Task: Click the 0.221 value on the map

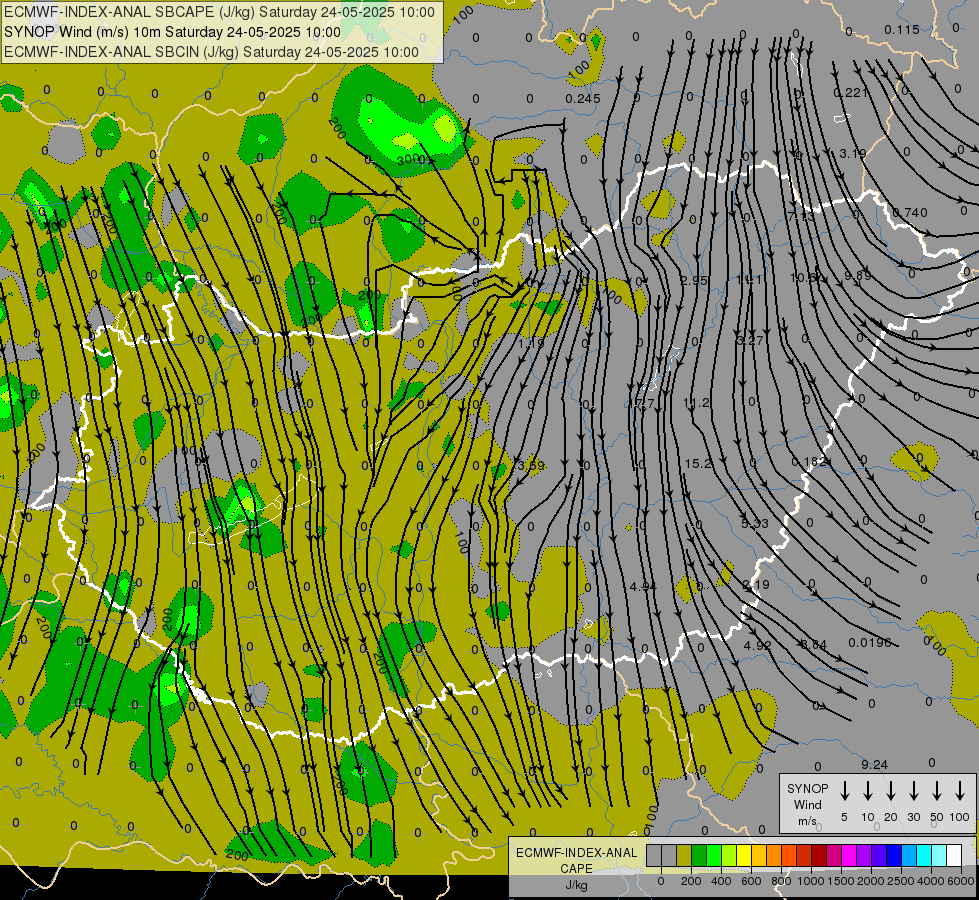Action: (851, 92)
